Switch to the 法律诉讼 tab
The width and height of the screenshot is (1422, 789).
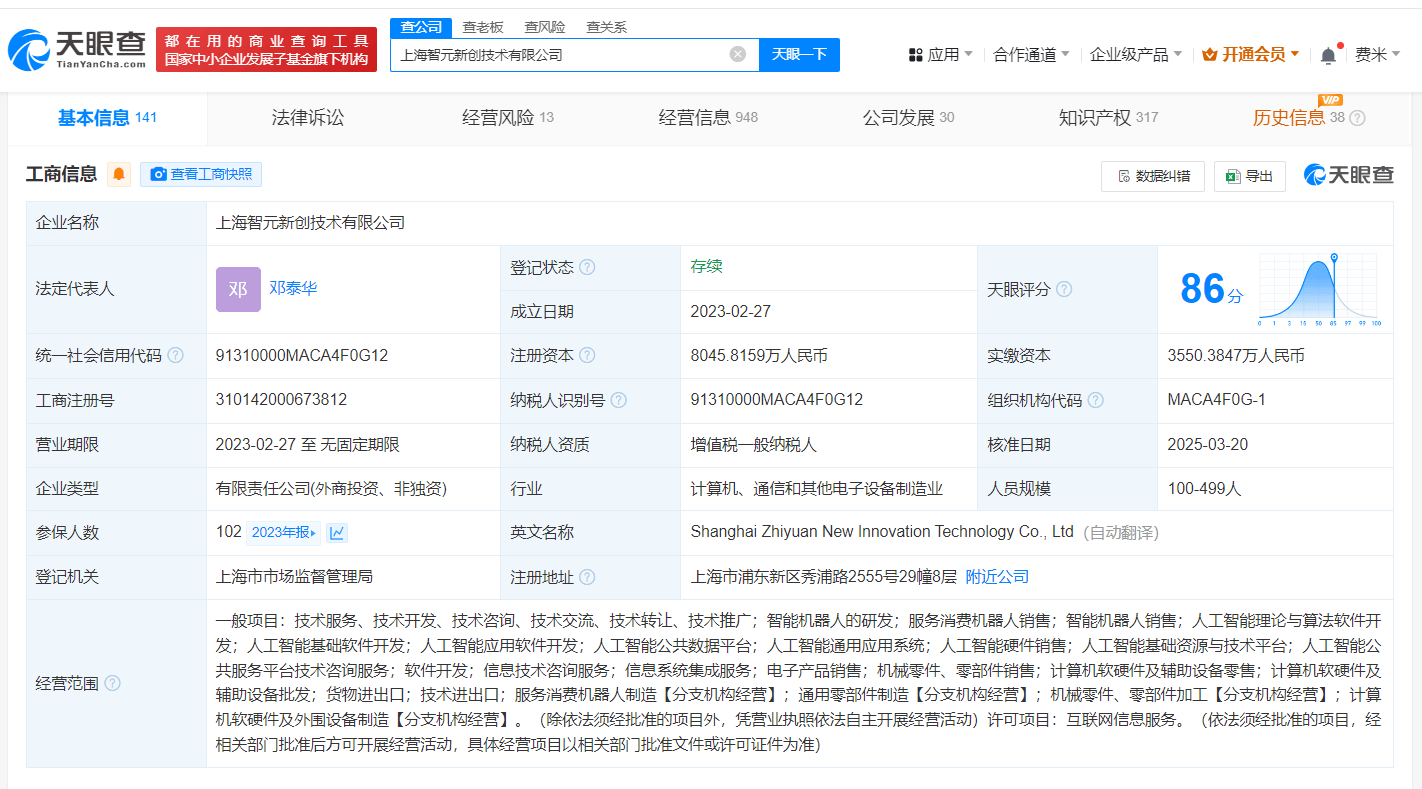(x=307, y=118)
